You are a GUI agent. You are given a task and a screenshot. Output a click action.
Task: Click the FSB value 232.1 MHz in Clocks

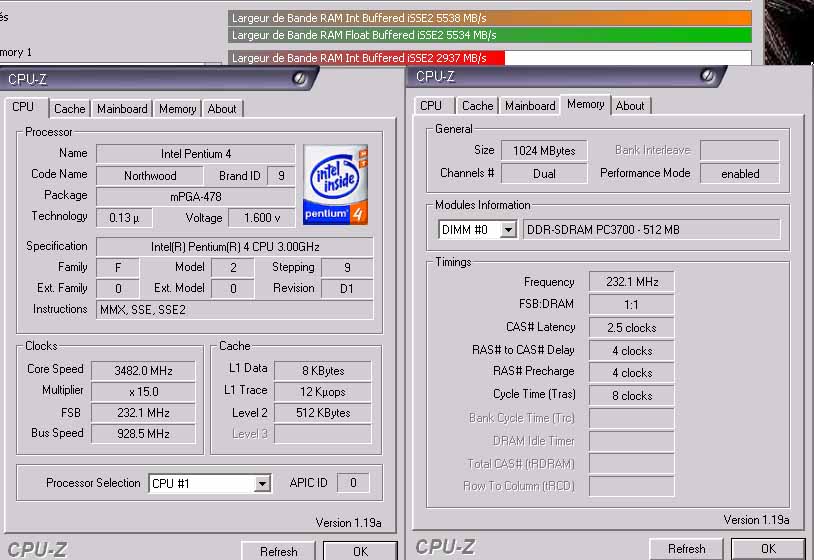point(143,413)
